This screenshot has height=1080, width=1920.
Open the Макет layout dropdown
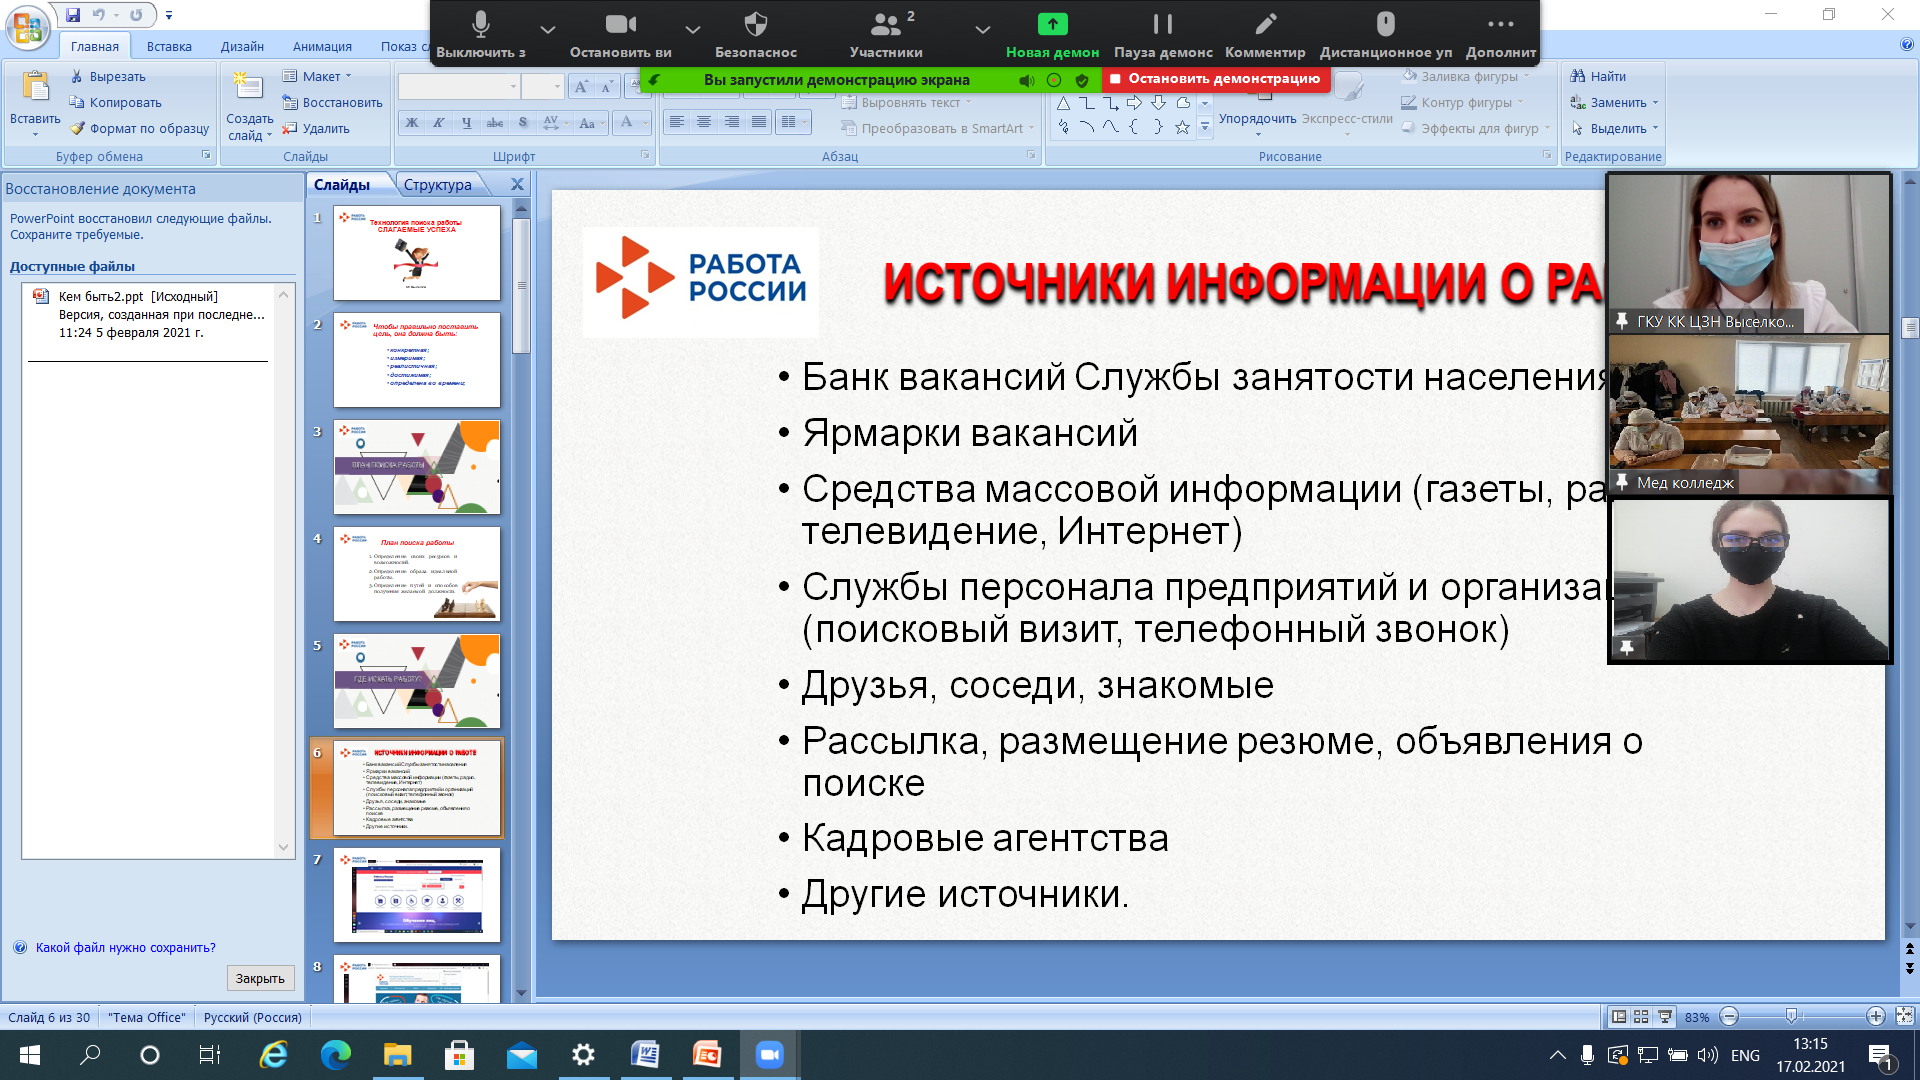[x=317, y=76]
